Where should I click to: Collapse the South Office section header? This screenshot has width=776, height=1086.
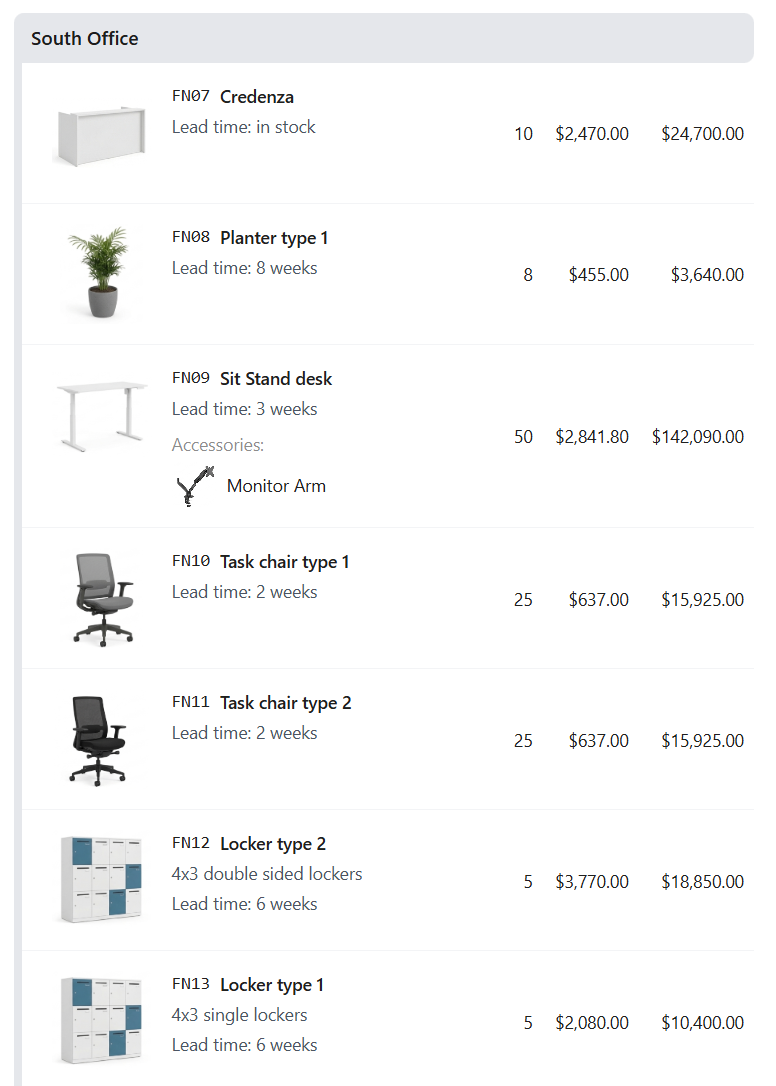pyautogui.click(x=384, y=39)
